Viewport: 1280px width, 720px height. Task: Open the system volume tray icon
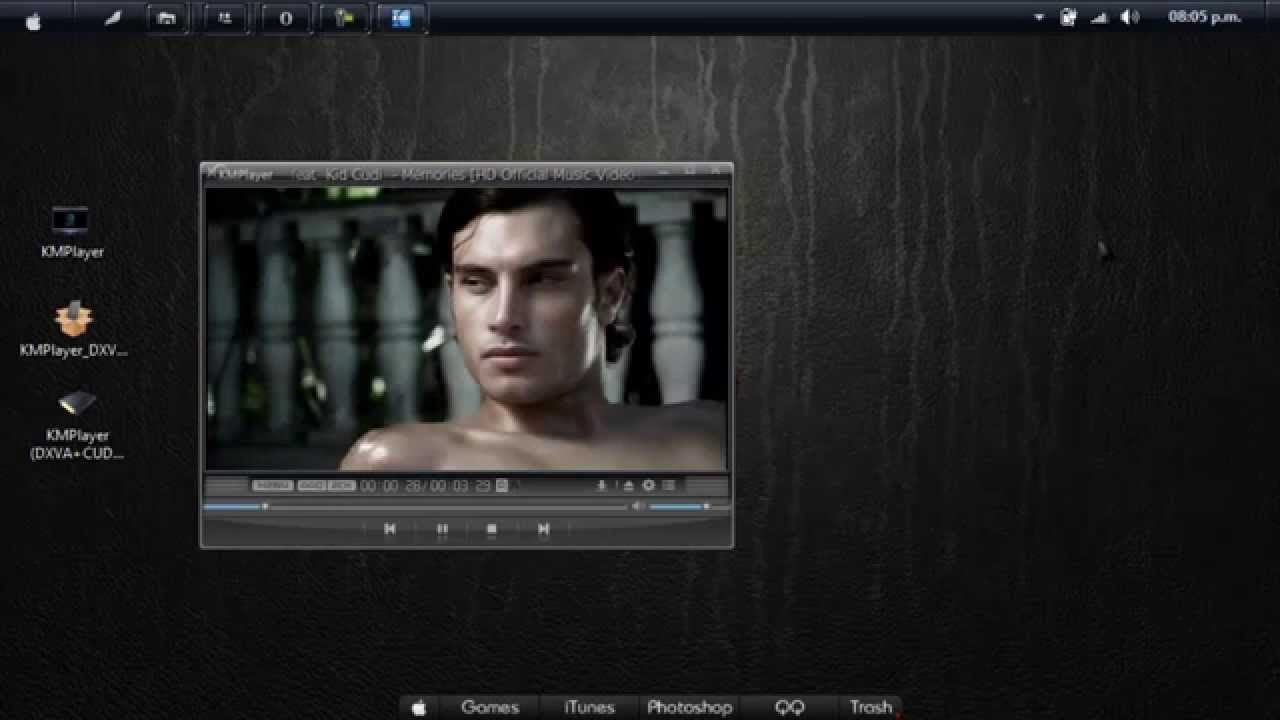coord(1130,17)
